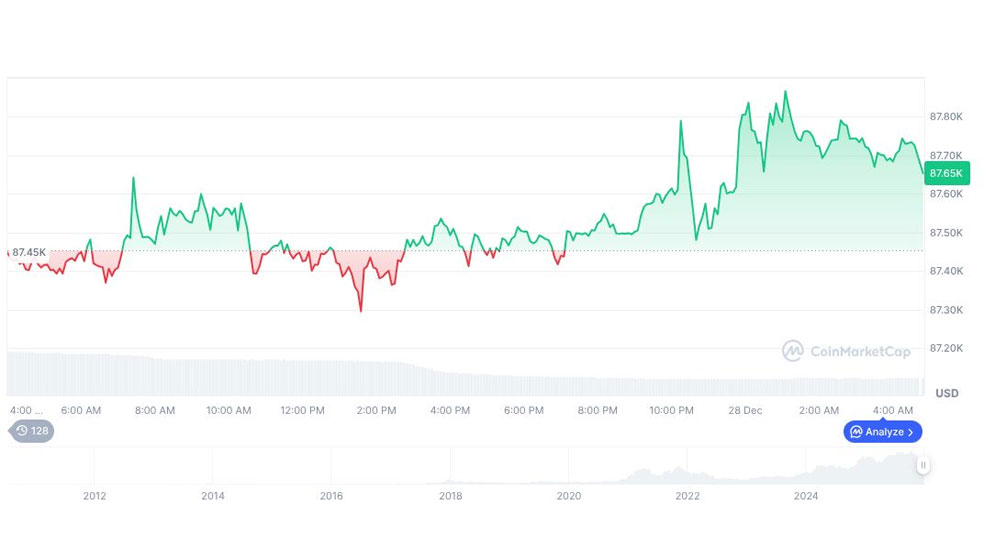This screenshot has width=984, height=554.
Task: Select 2022 on the range navigator
Action: point(687,495)
